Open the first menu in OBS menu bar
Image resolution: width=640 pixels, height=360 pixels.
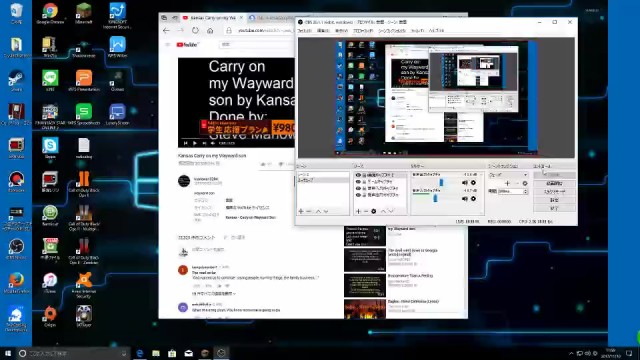point(304,31)
